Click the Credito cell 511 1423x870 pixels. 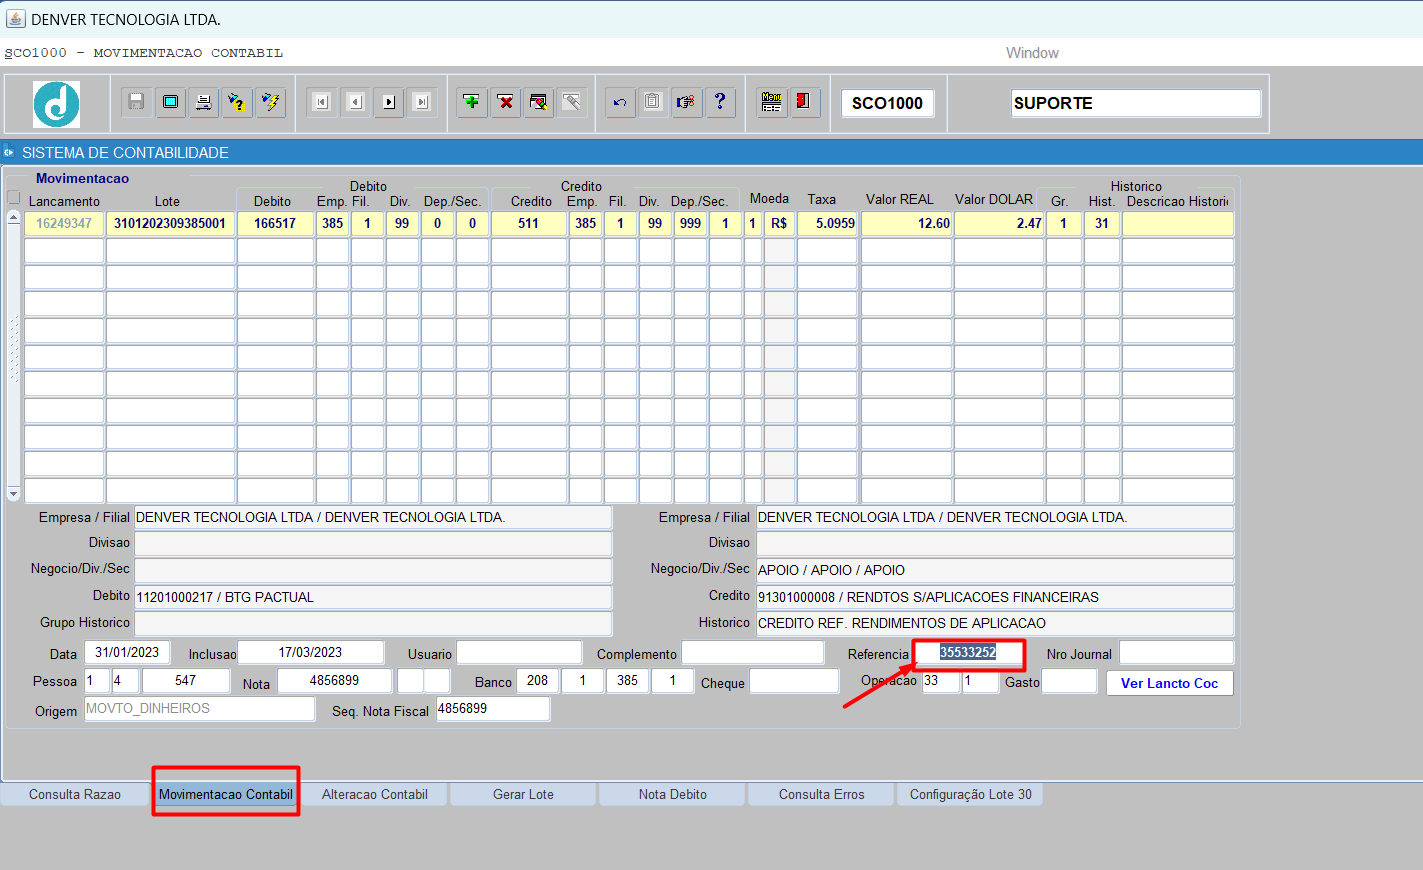[x=529, y=224]
